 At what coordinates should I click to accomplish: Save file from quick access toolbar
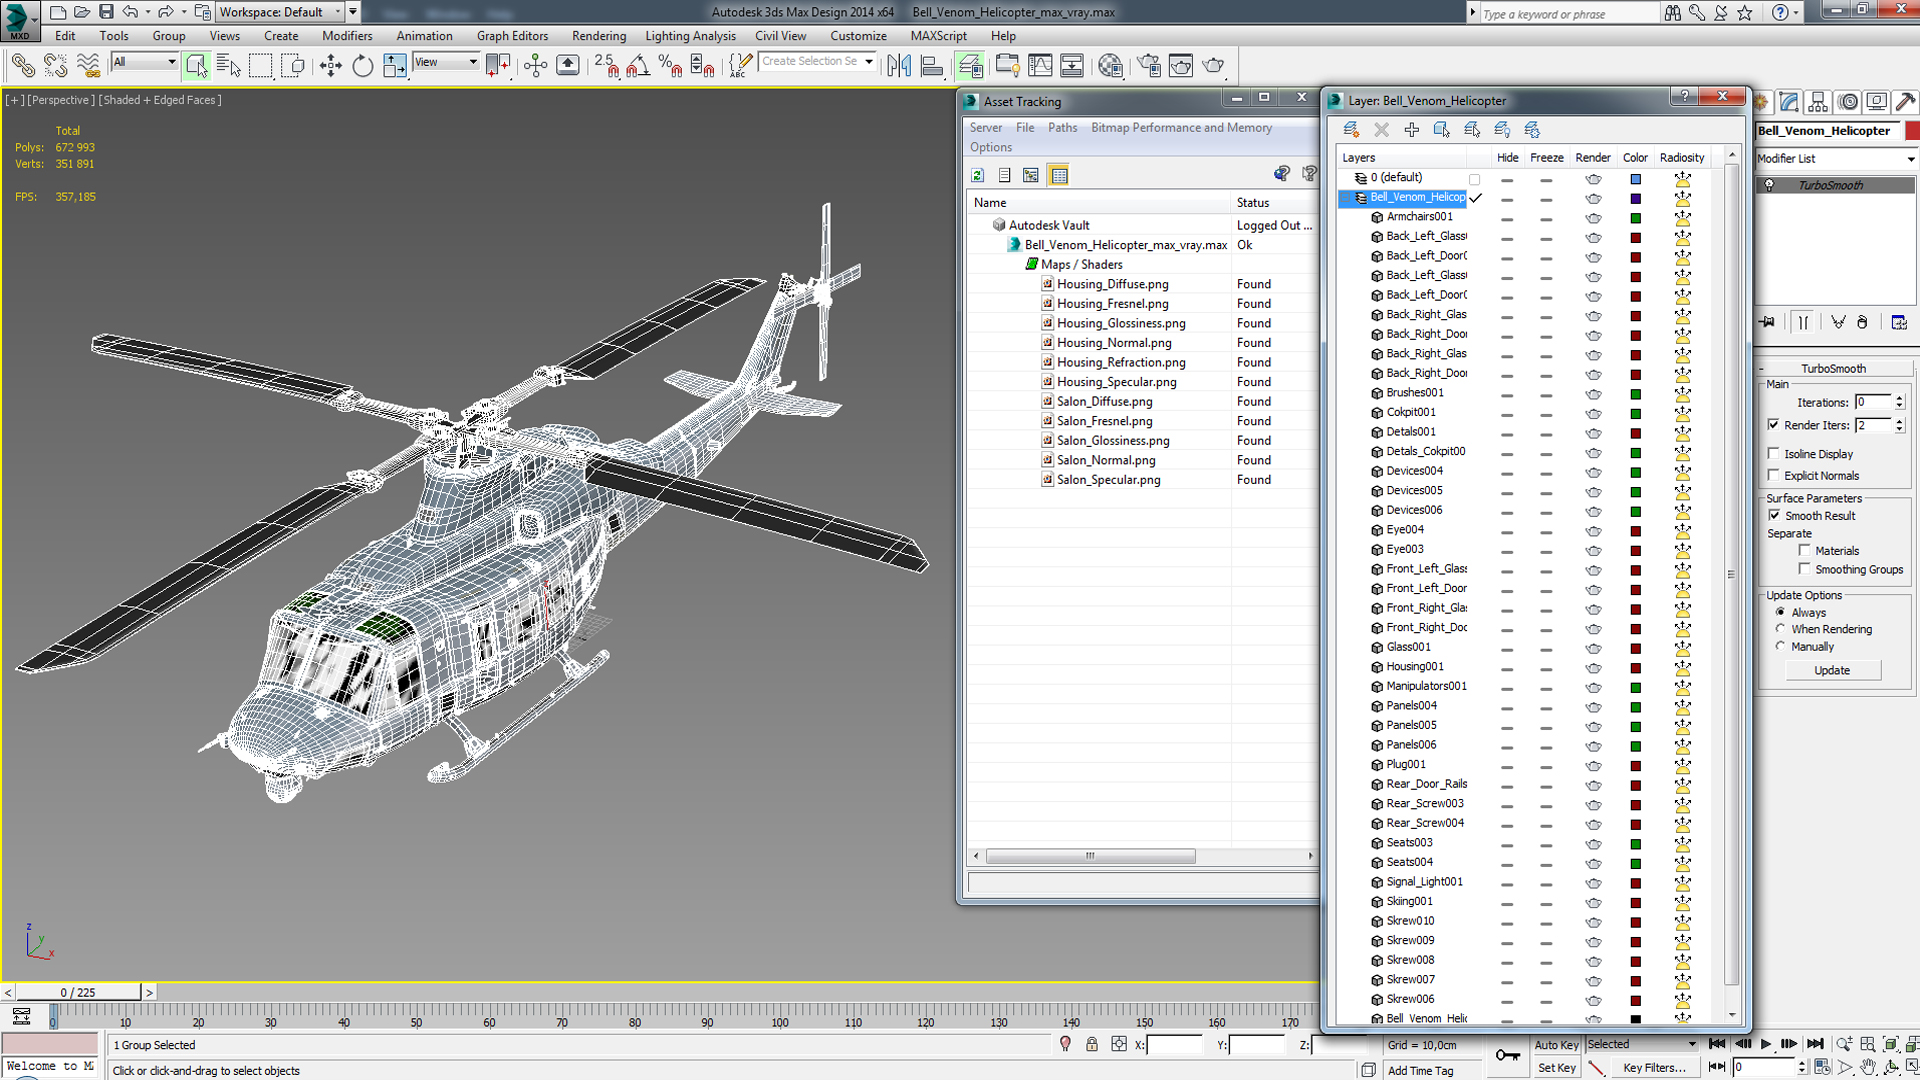(x=106, y=12)
